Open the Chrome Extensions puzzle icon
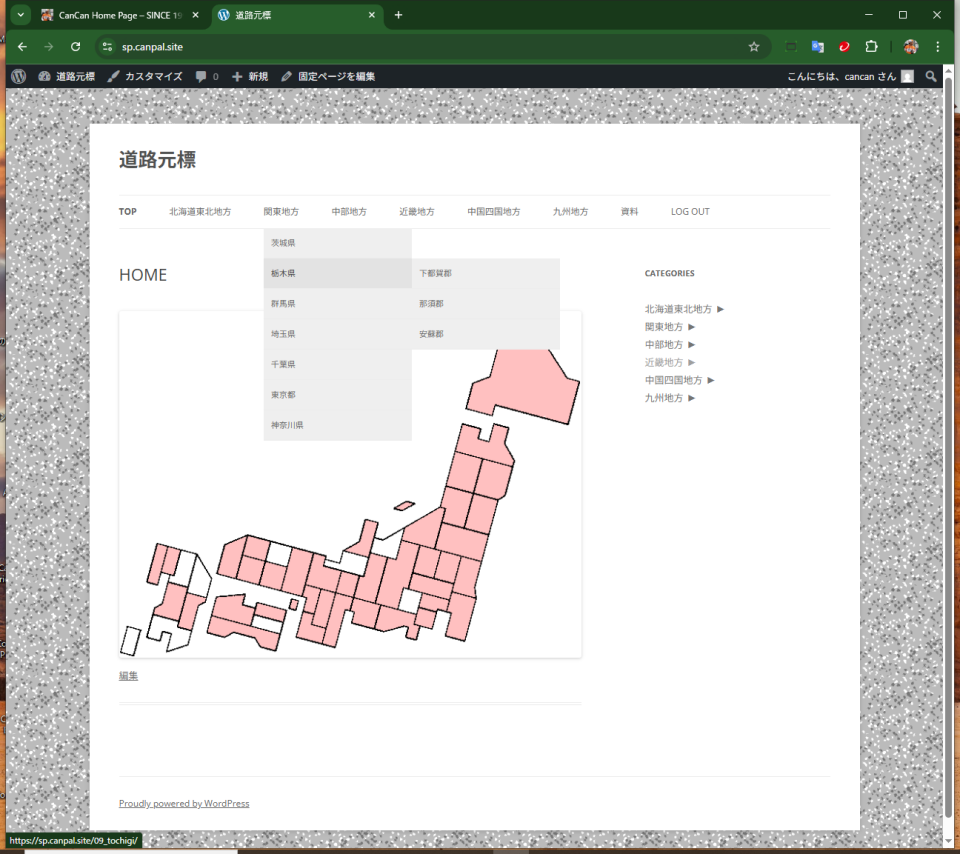 pos(871,46)
